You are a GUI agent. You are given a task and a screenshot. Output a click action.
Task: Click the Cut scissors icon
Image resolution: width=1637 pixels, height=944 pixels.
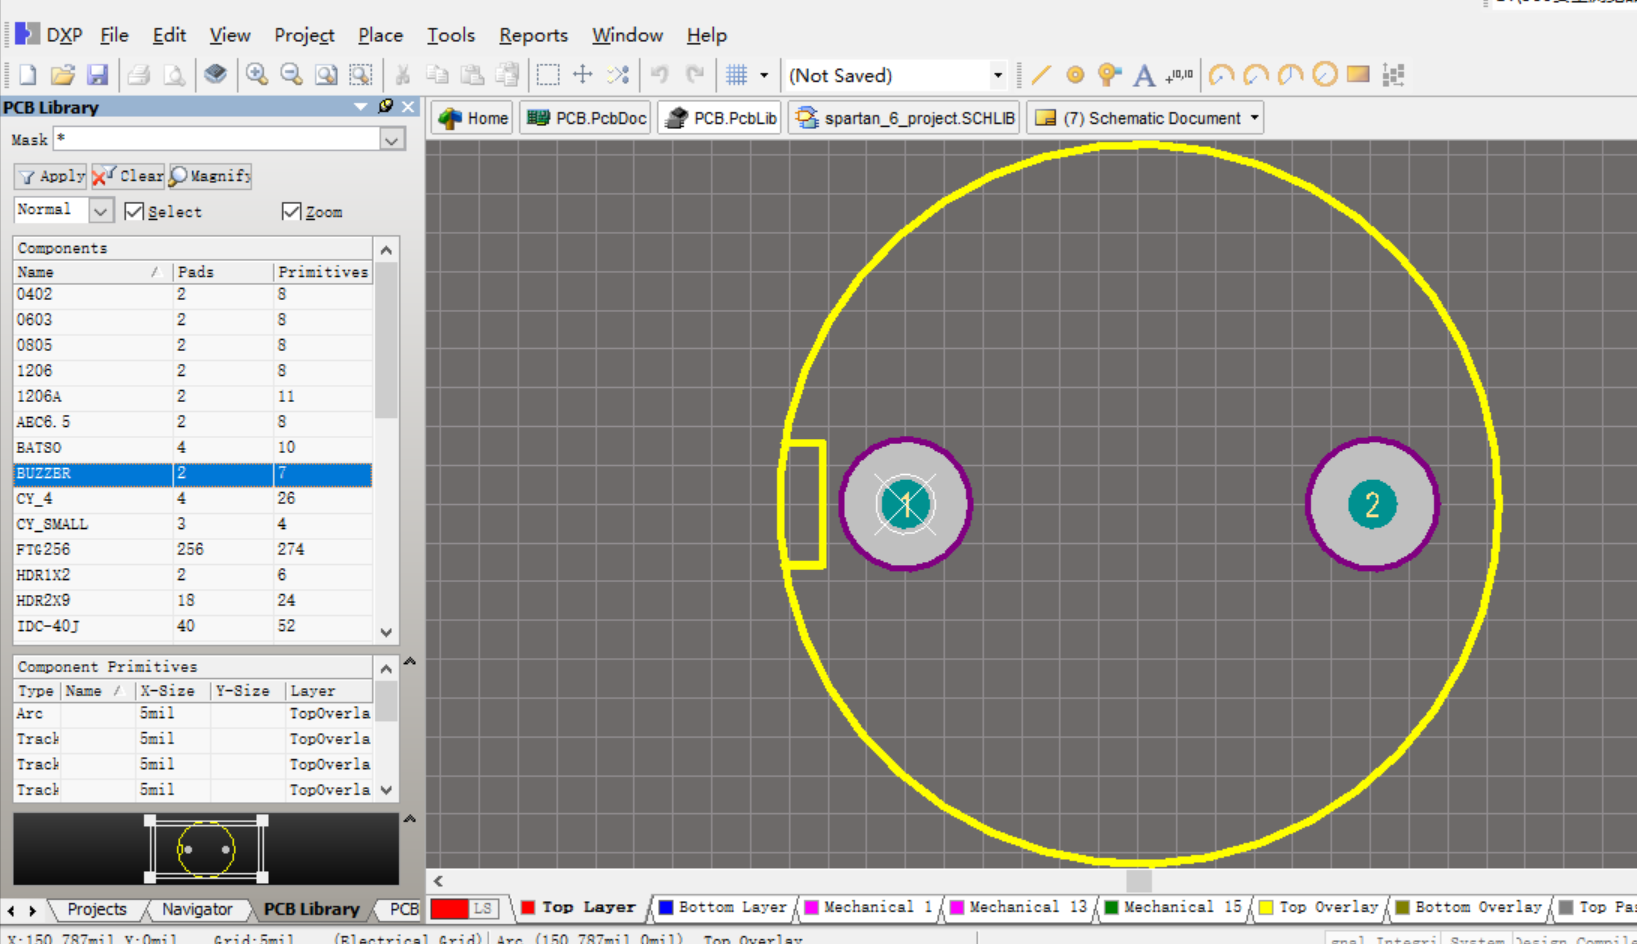[x=403, y=75]
